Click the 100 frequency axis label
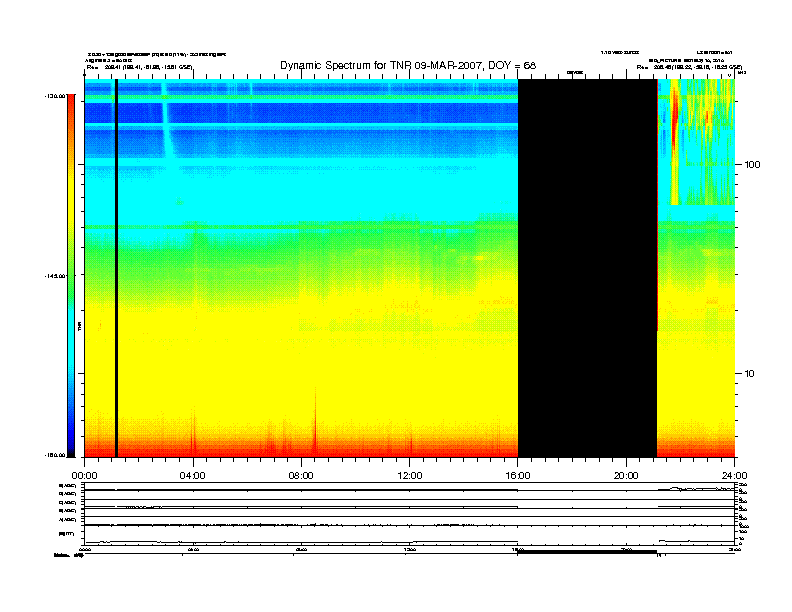 pos(752,165)
